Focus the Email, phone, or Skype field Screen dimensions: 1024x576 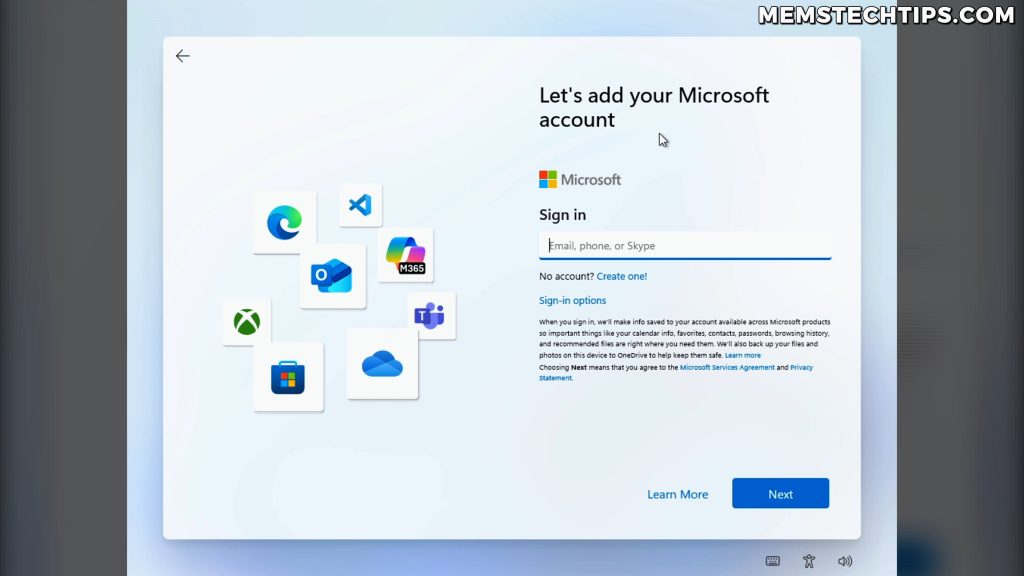pyautogui.click(x=685, y=246)
